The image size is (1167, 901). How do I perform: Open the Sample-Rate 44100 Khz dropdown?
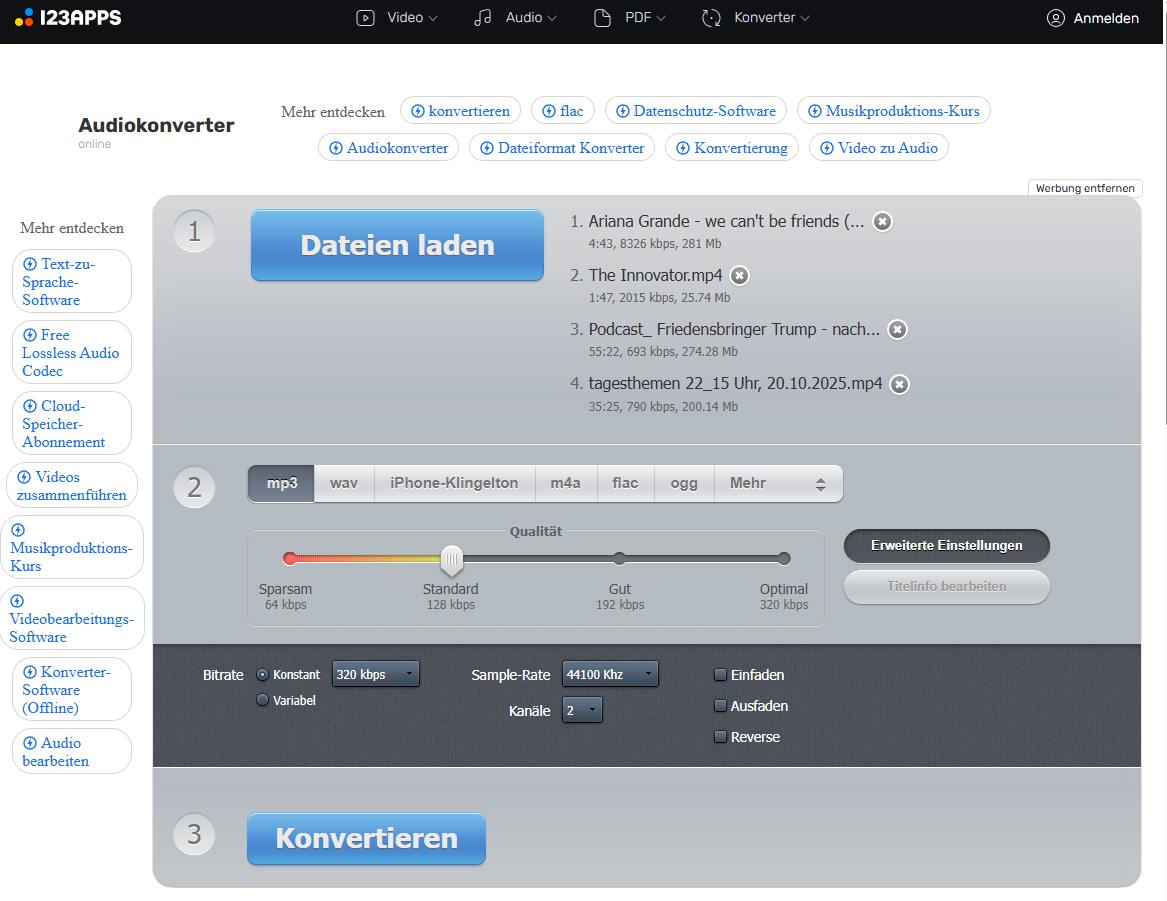tap(610, 675)
